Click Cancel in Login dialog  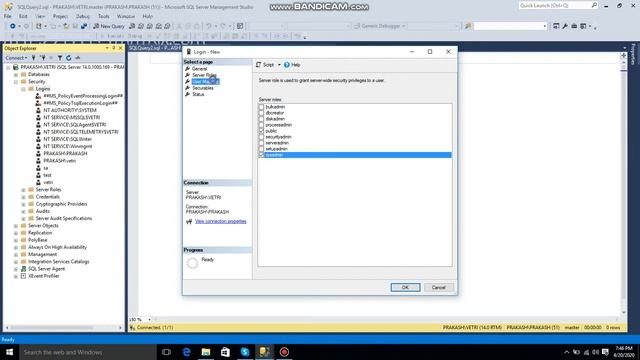439,287
